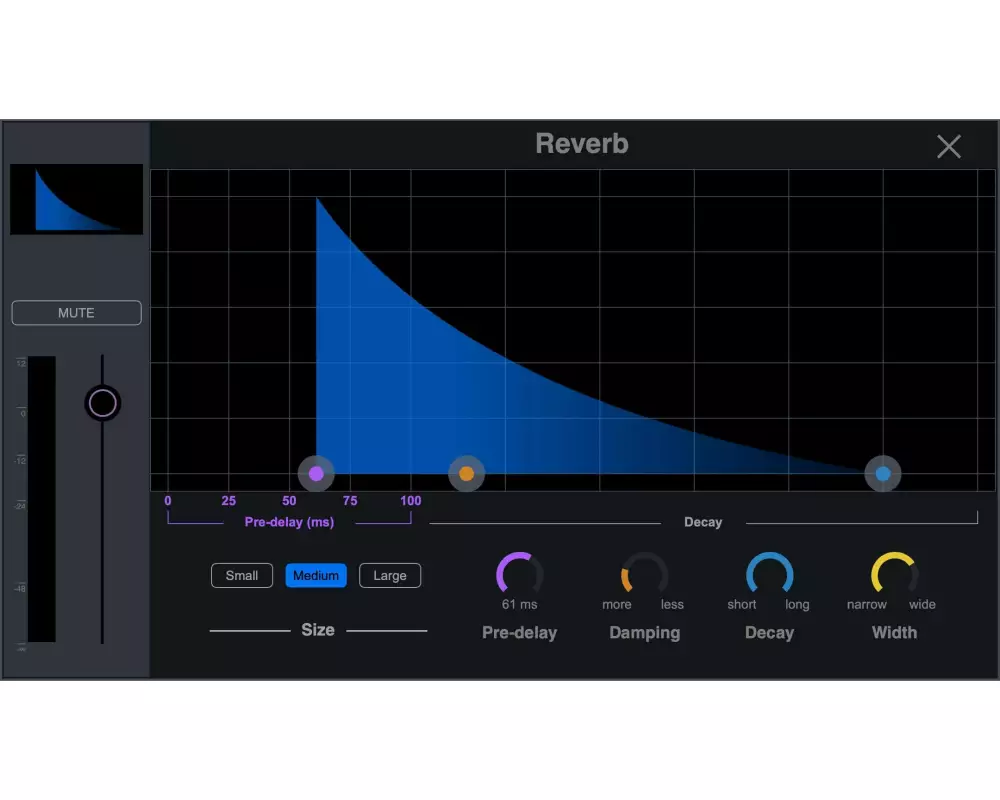Click the volume fader handle
Screen dimensions: 1000x800
coord(102,403)
